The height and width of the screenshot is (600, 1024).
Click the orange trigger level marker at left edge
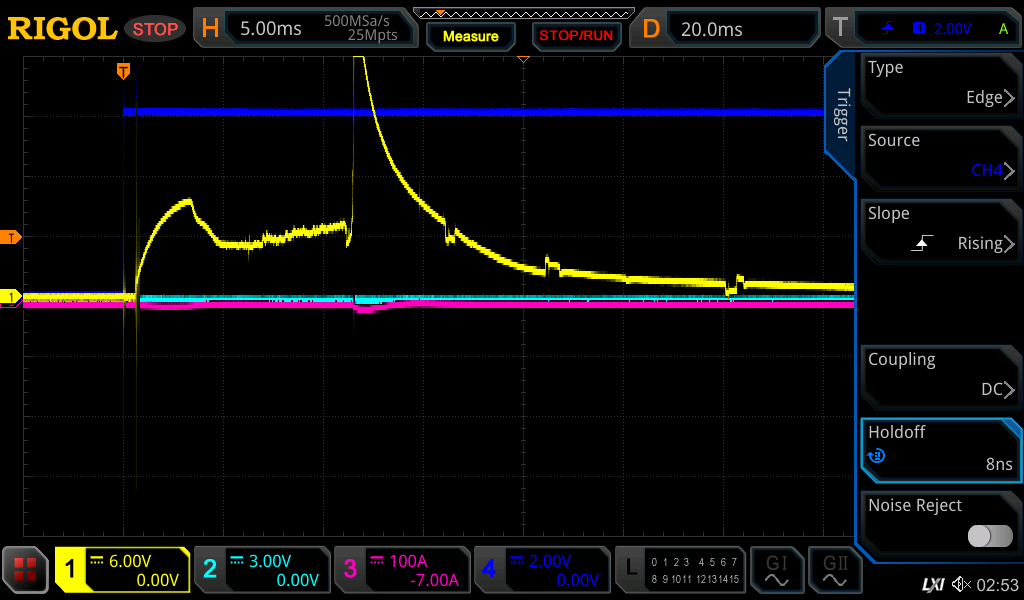pos(11,237)
